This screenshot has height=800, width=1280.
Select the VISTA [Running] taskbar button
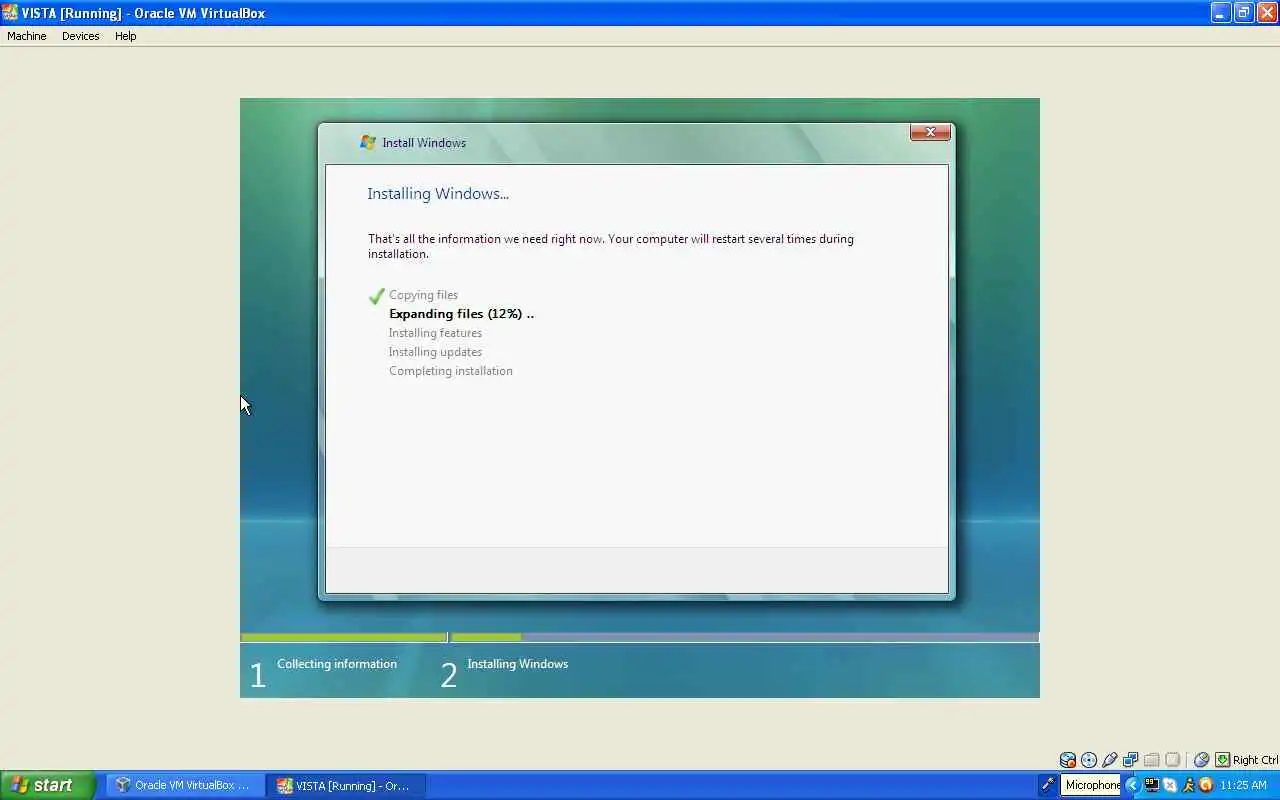(347, 785)
